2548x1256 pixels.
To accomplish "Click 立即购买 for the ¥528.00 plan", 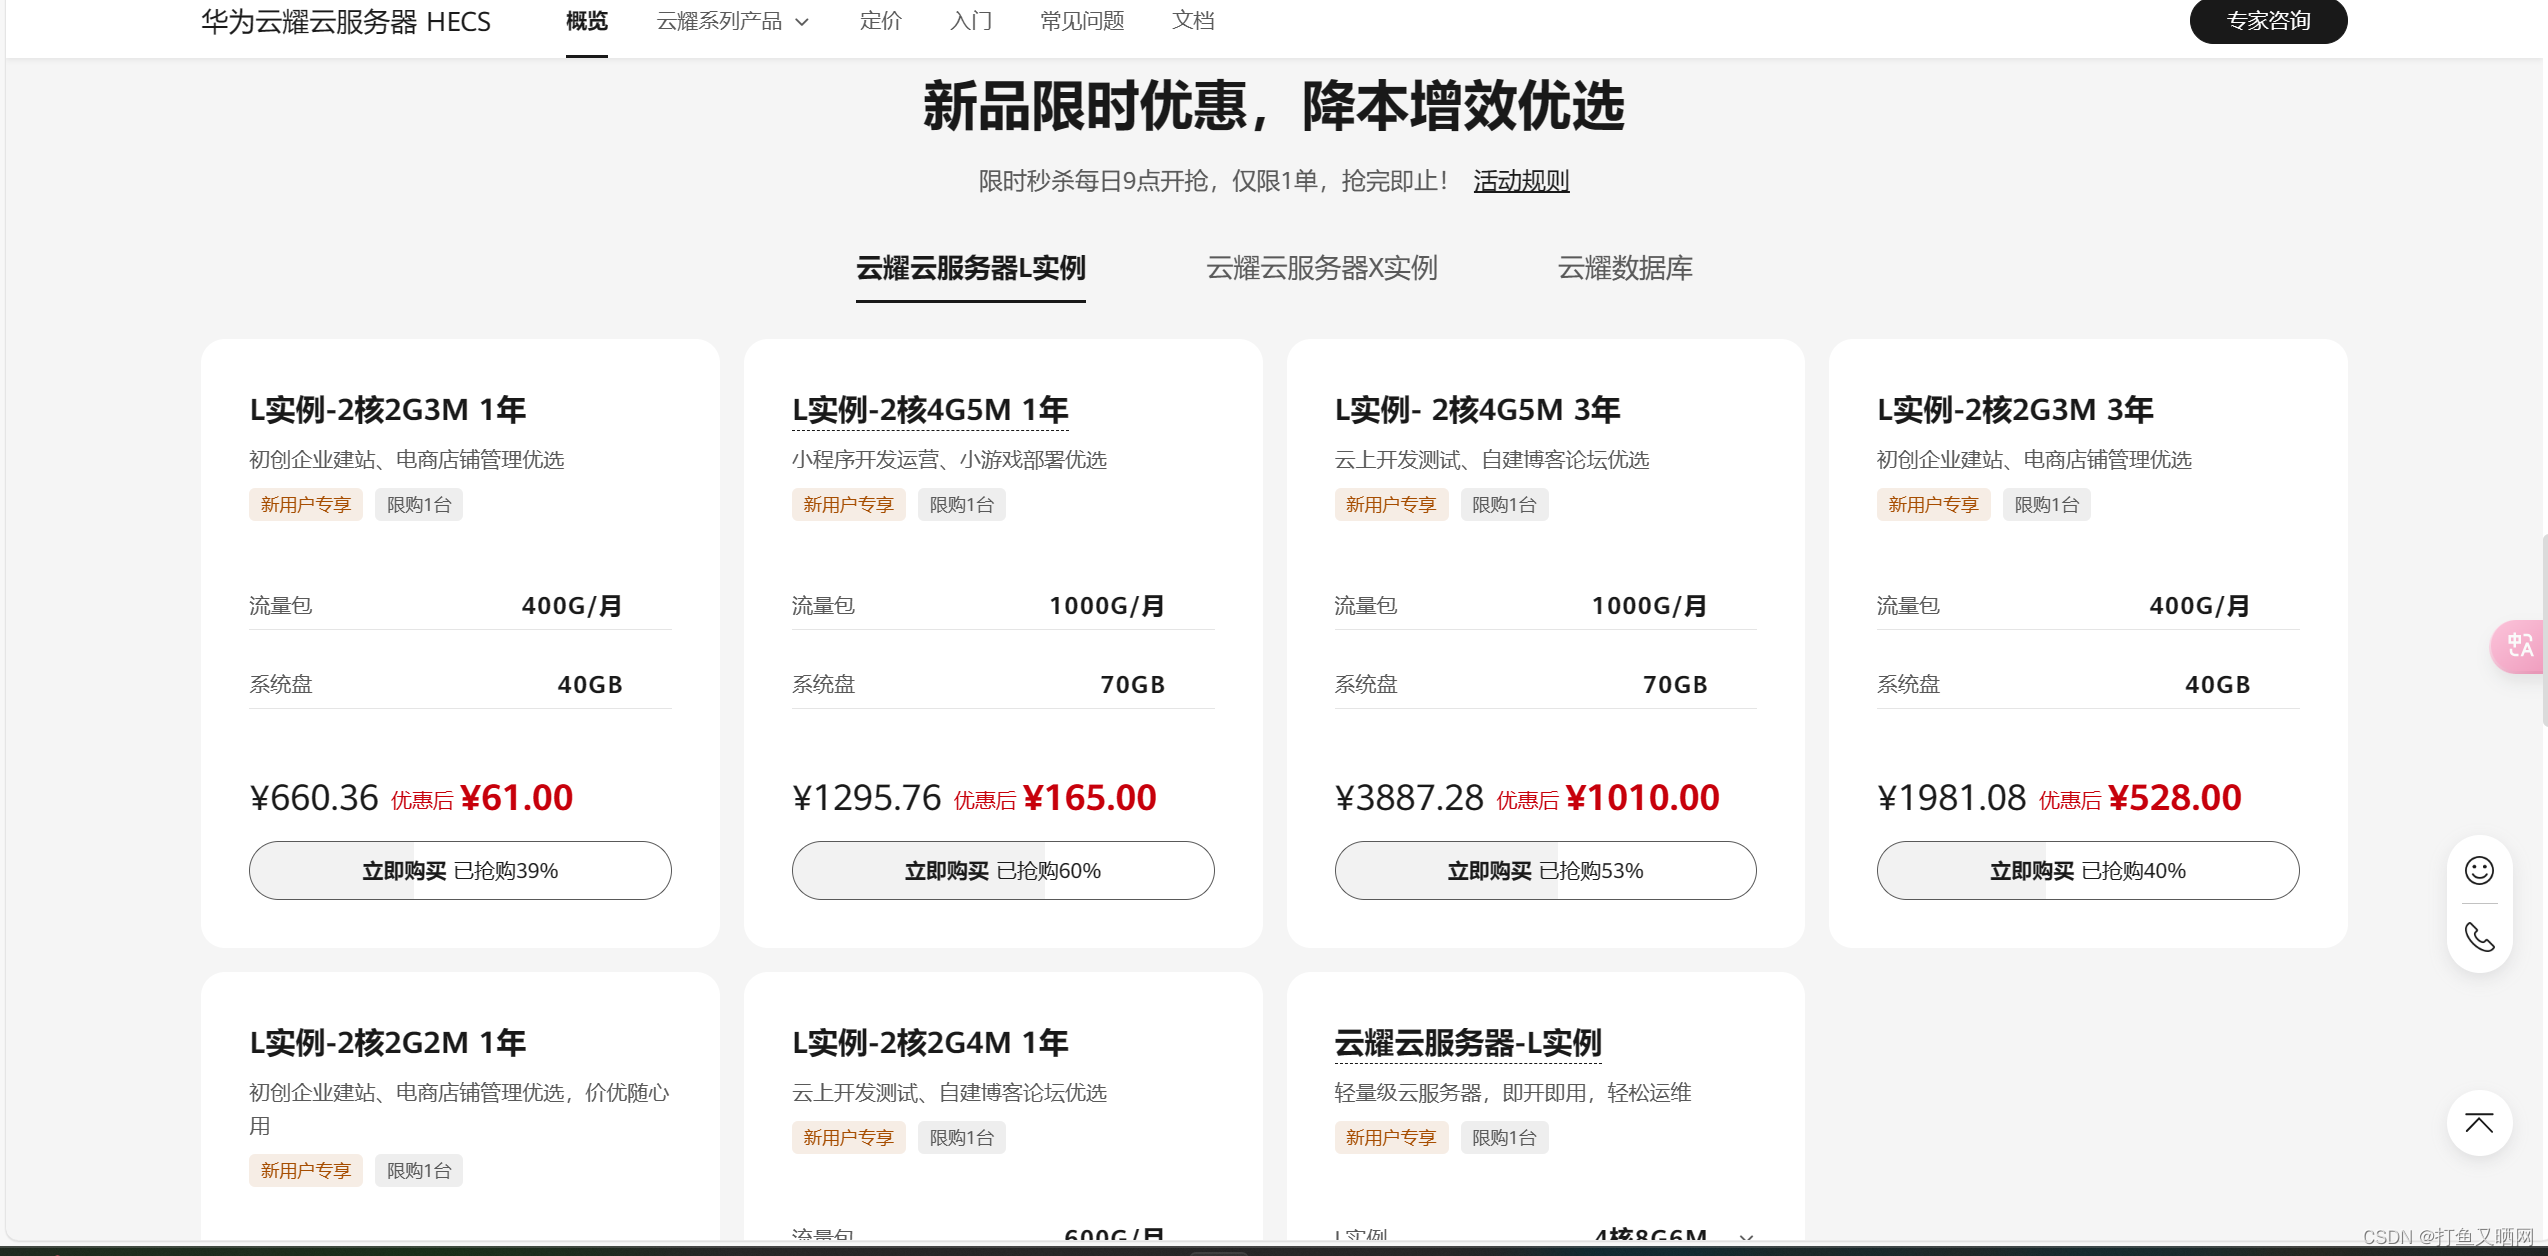I will [2087, 870].
